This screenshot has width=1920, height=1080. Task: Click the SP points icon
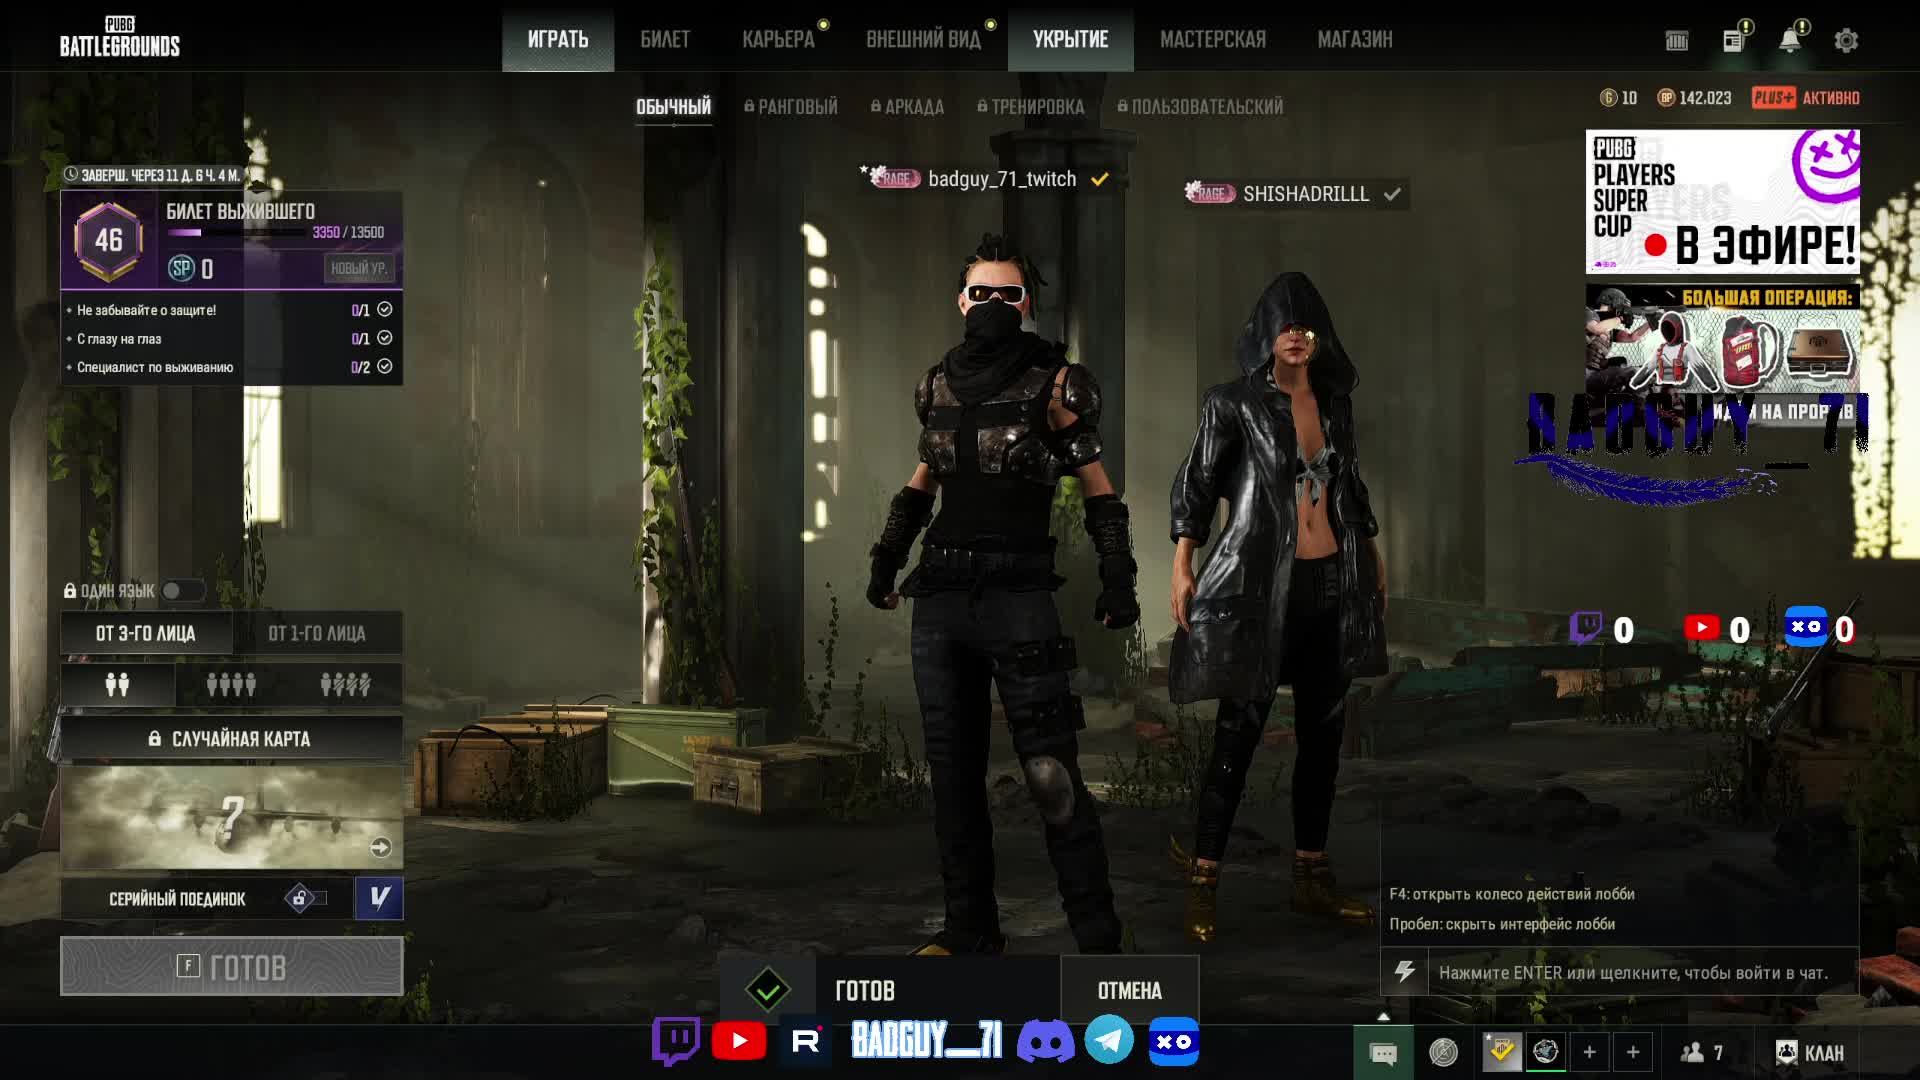tap(181, 268)
